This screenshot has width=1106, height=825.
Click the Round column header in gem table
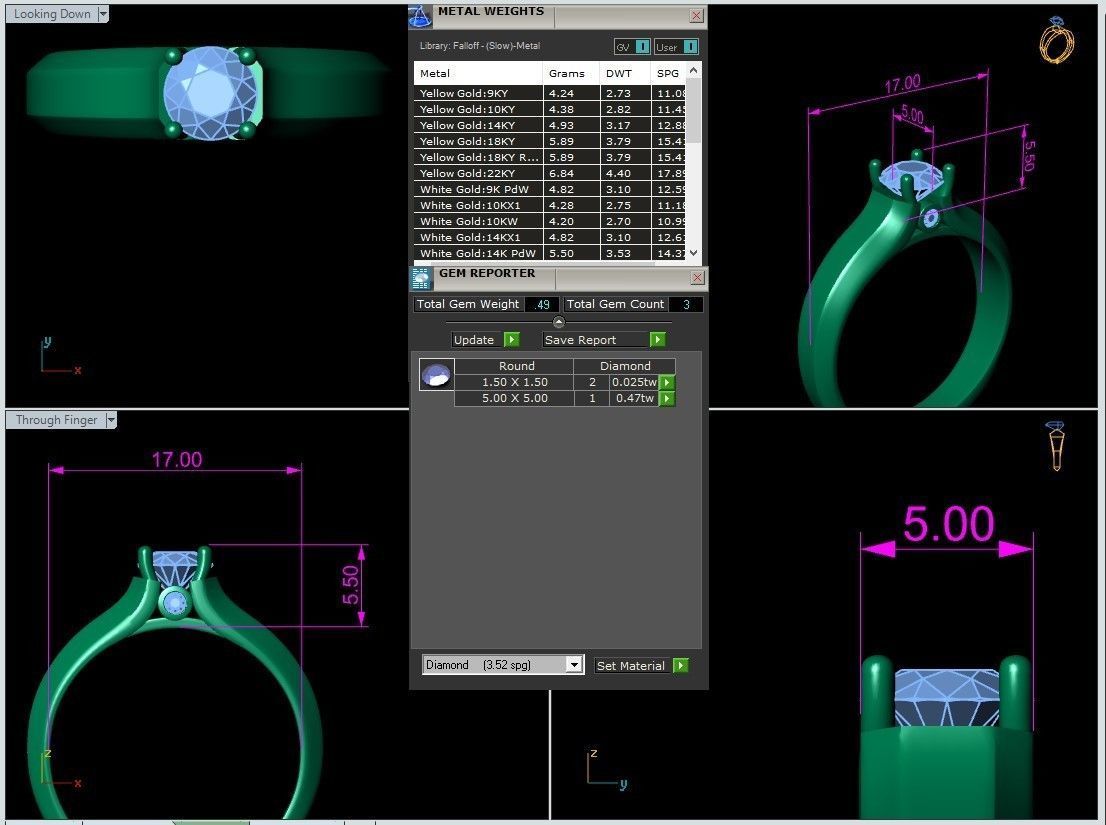click(x=514, y=366)
